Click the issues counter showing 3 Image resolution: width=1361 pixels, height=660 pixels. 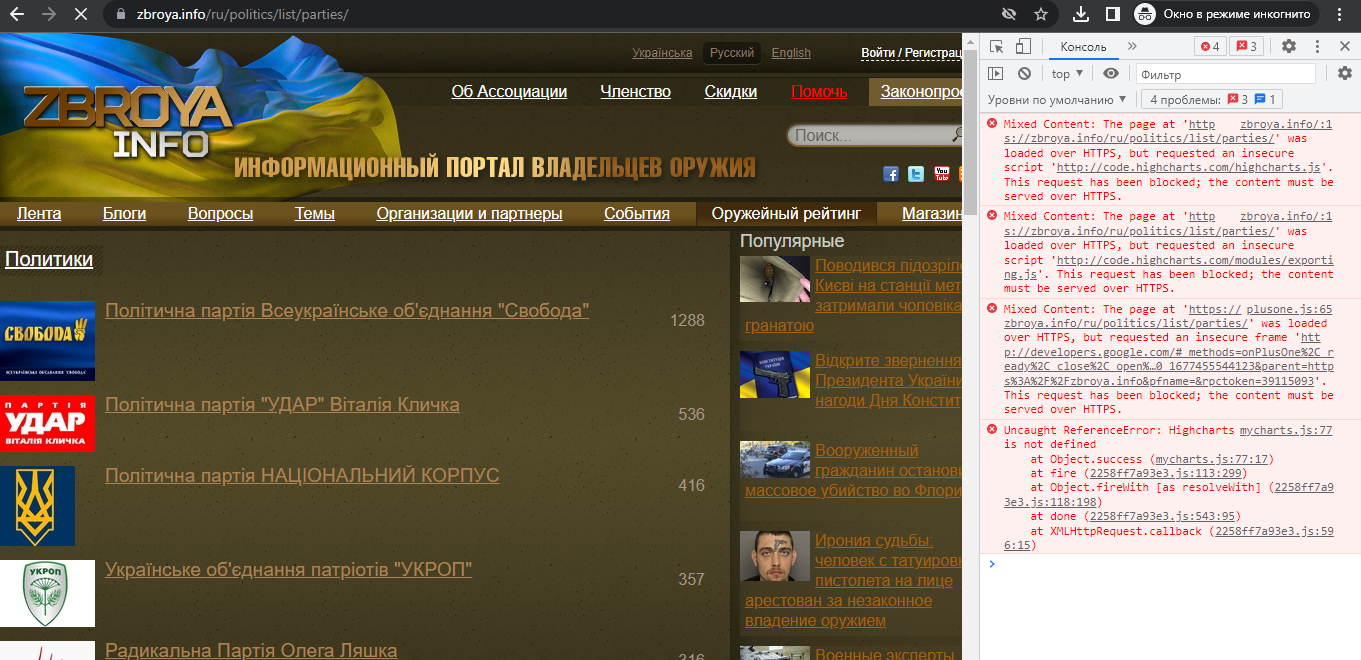point(1246,46)
